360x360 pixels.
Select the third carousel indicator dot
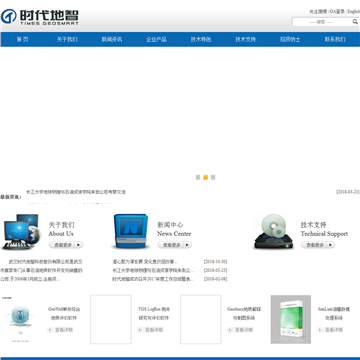213,177
